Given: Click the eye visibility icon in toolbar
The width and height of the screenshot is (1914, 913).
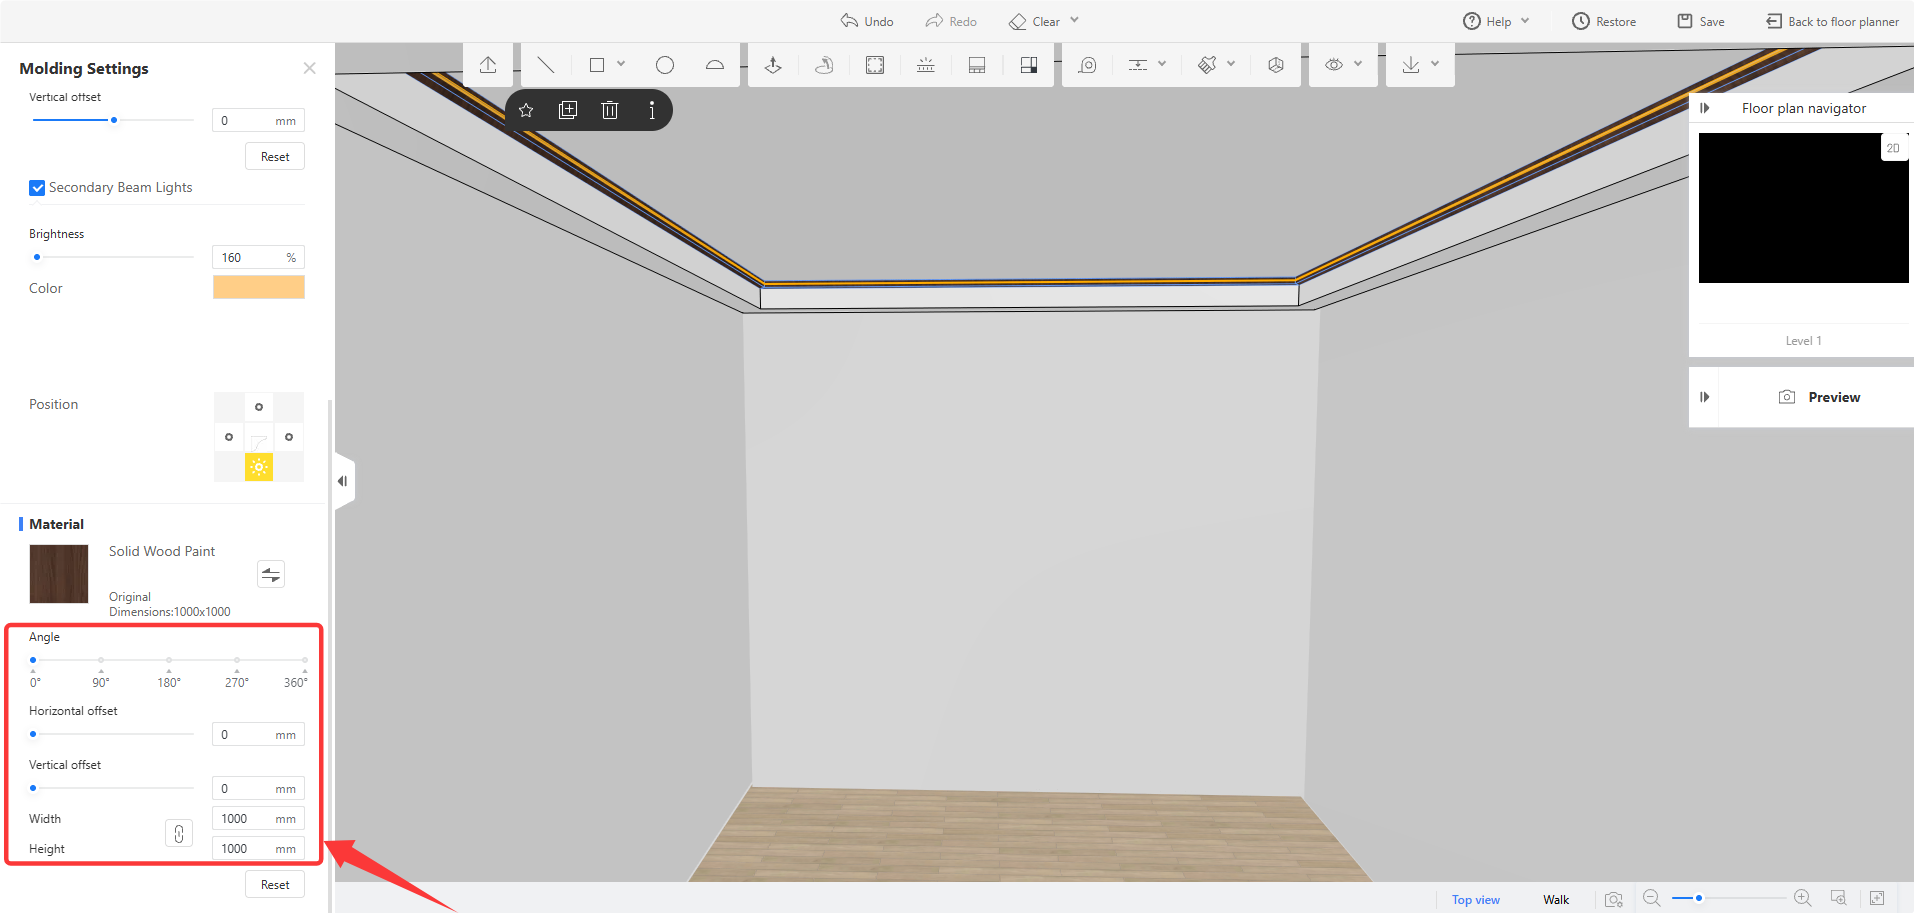Looking at the screenshot, I should [x=1334, y=65].
